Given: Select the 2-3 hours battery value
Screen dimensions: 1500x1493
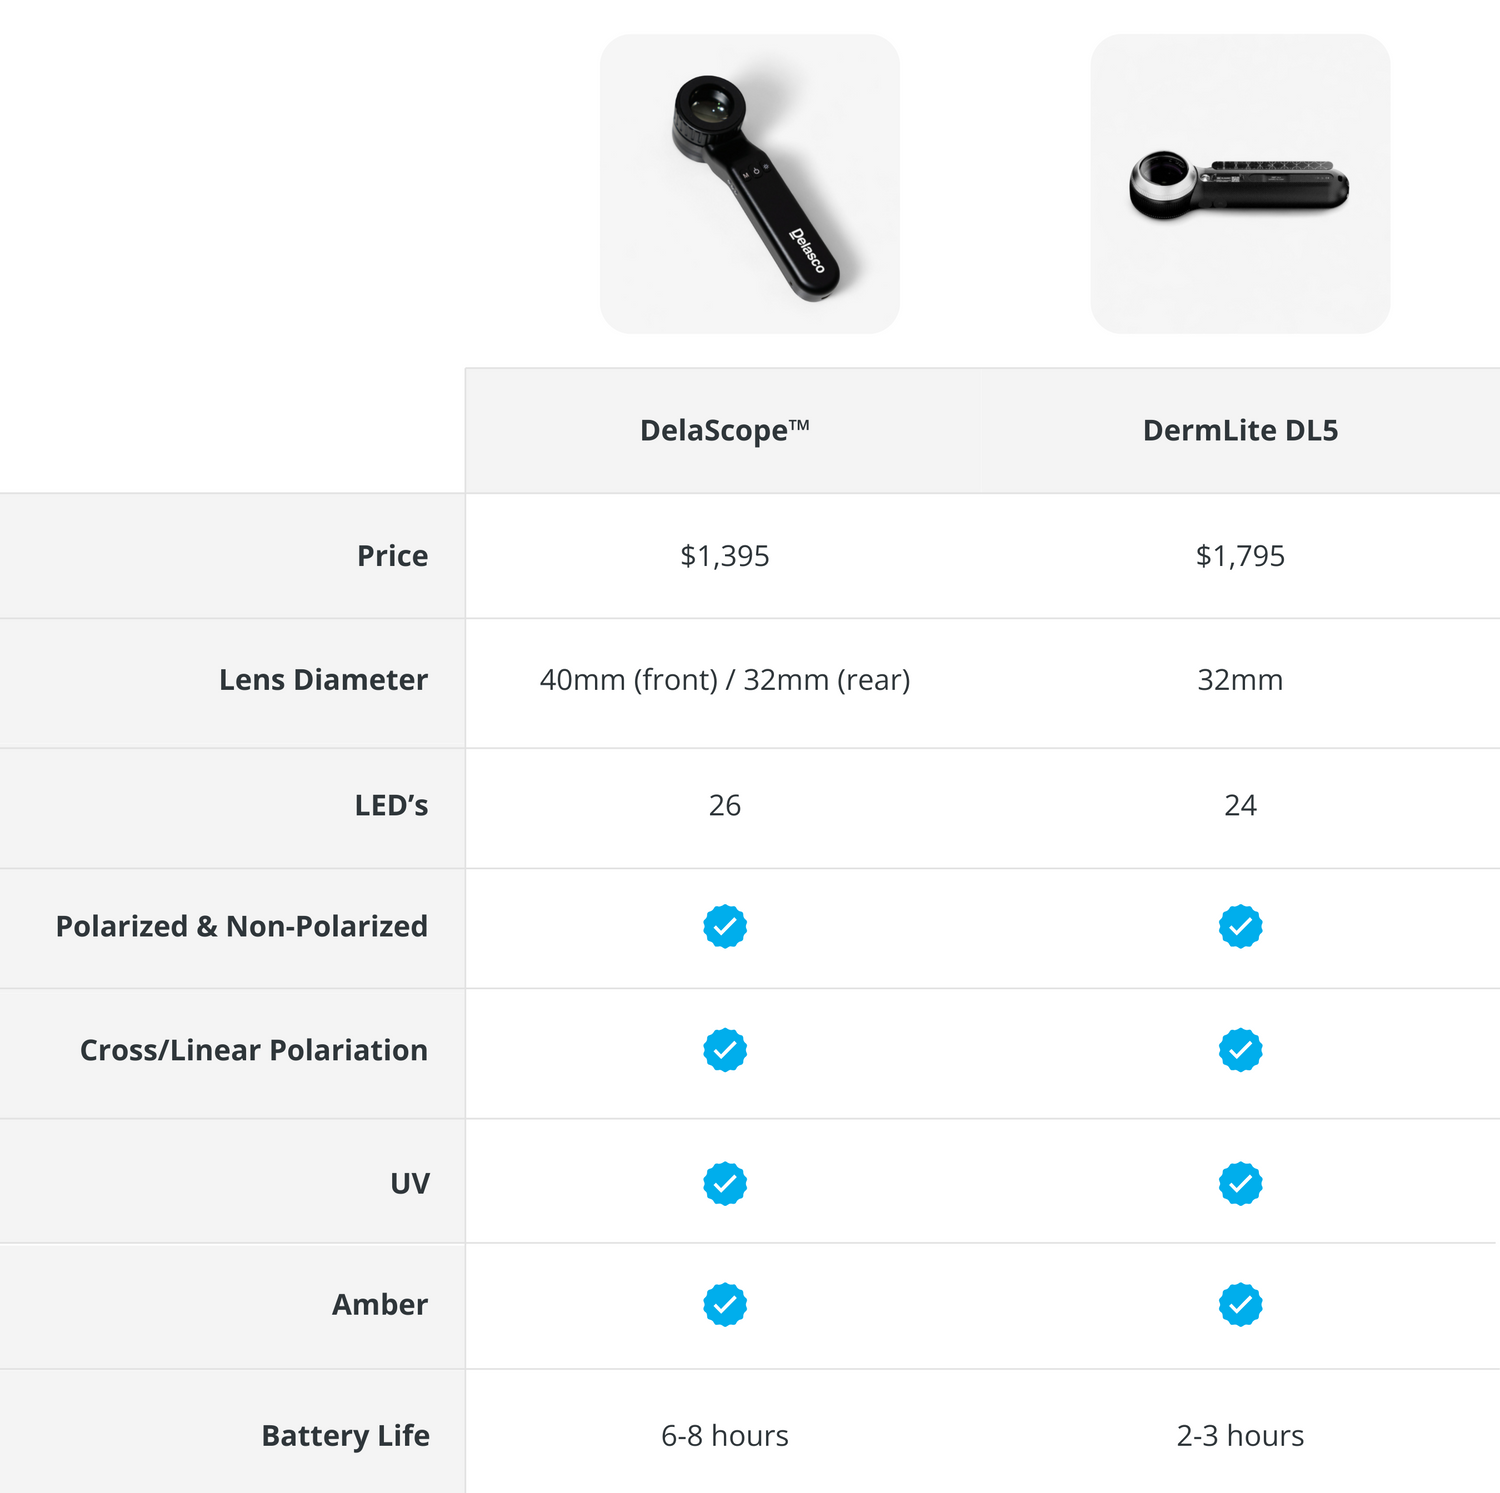Looking at the screenshot, I should 1240,1436.
